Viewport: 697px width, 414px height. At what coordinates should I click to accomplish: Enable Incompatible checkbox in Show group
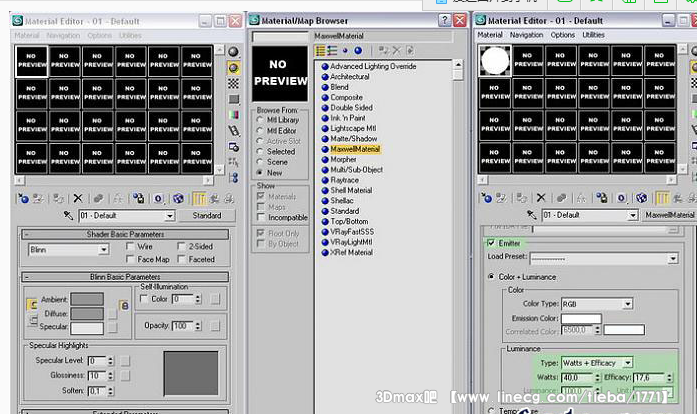pos(261,217)
